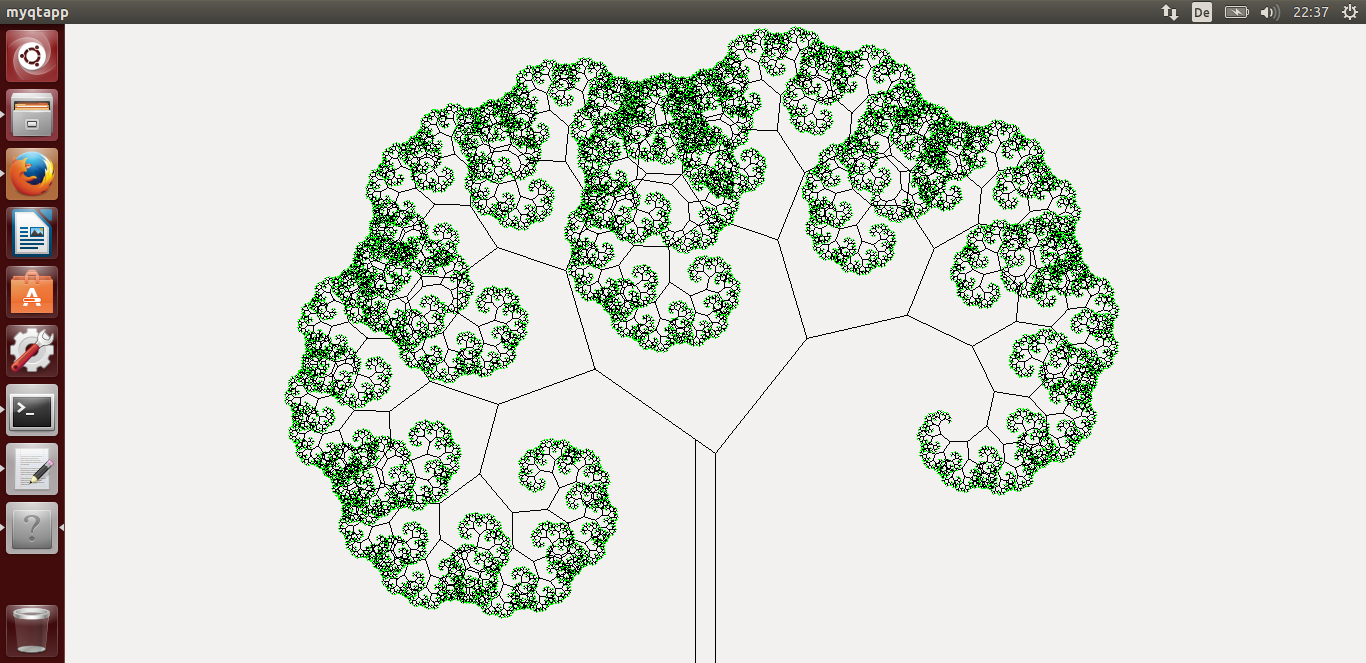Image resolution: width=1366 pixels, height=663 pixels.
Task: Open the session gear menu in the top-right
Action: click(x=1349, y=12)
